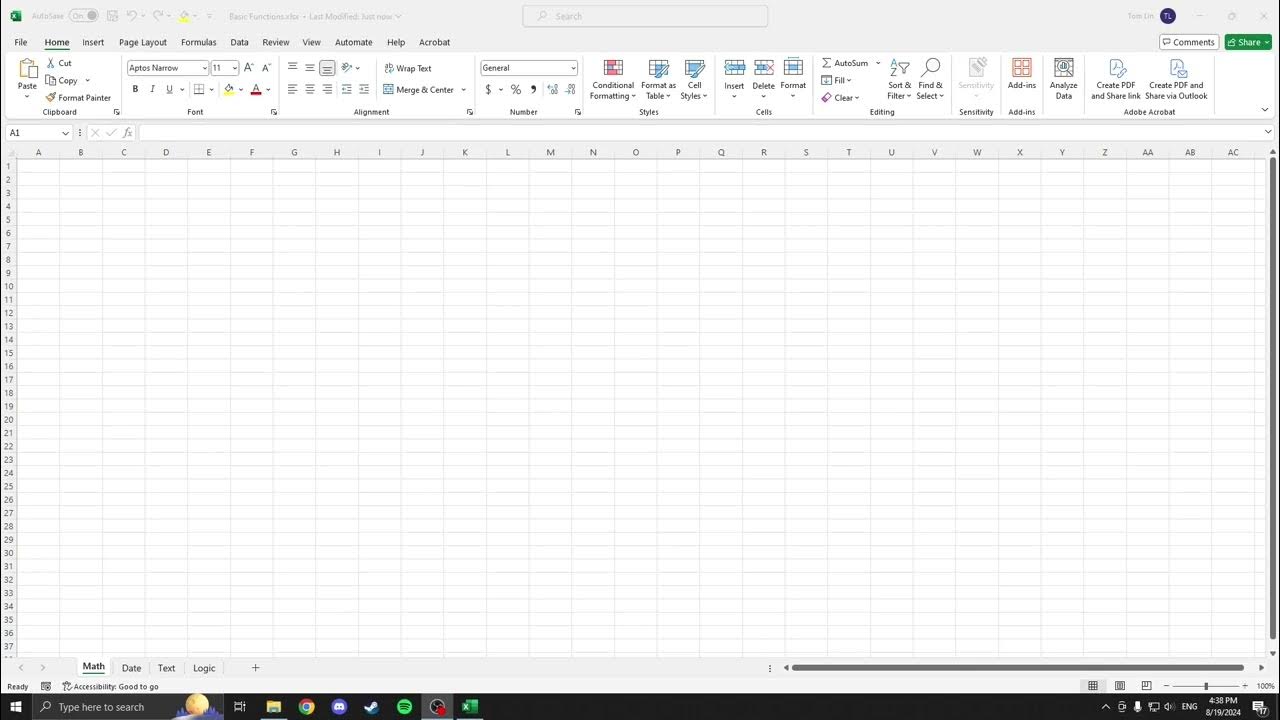Click the Paste clipboard icon

click(x=27, y=69)
